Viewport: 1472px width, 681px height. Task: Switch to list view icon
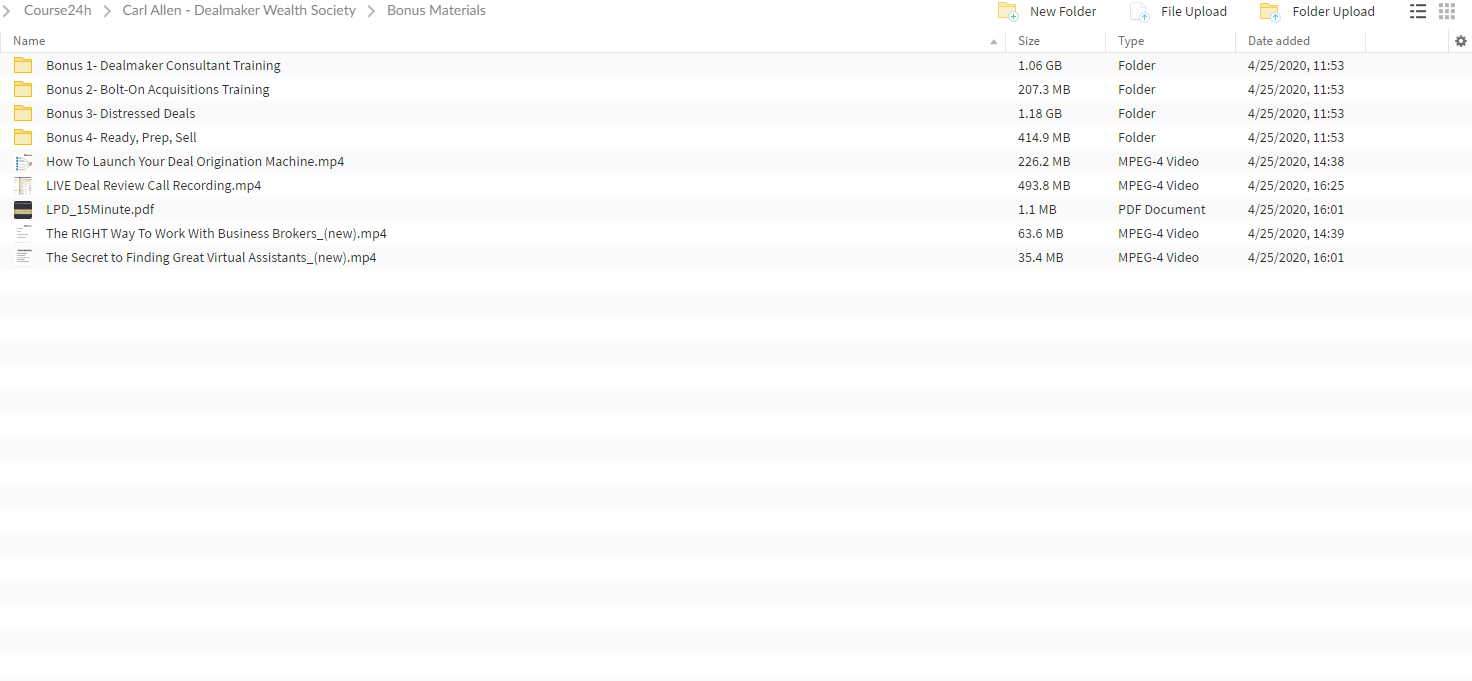(1418, 11)
